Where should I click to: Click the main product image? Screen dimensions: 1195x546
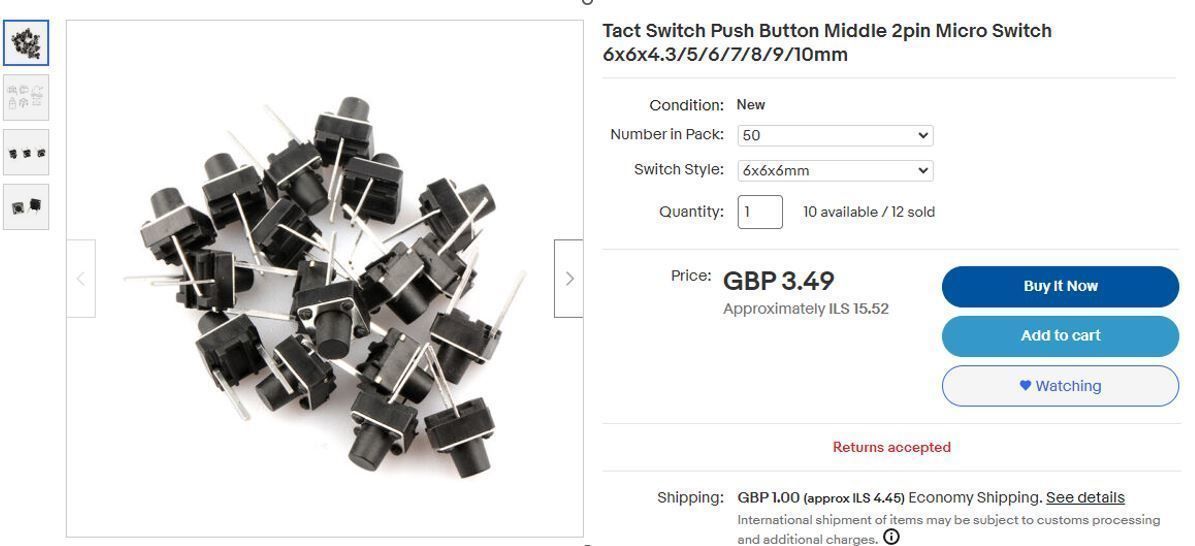tap(324, 278)
